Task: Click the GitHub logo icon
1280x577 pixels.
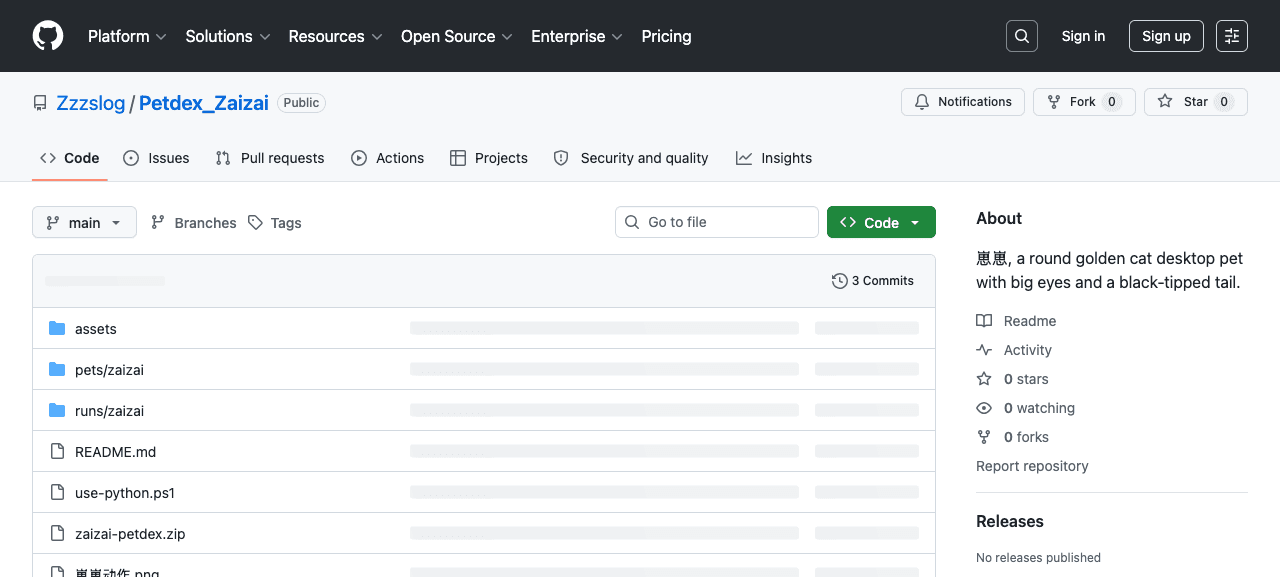Action: coord(48,36)
